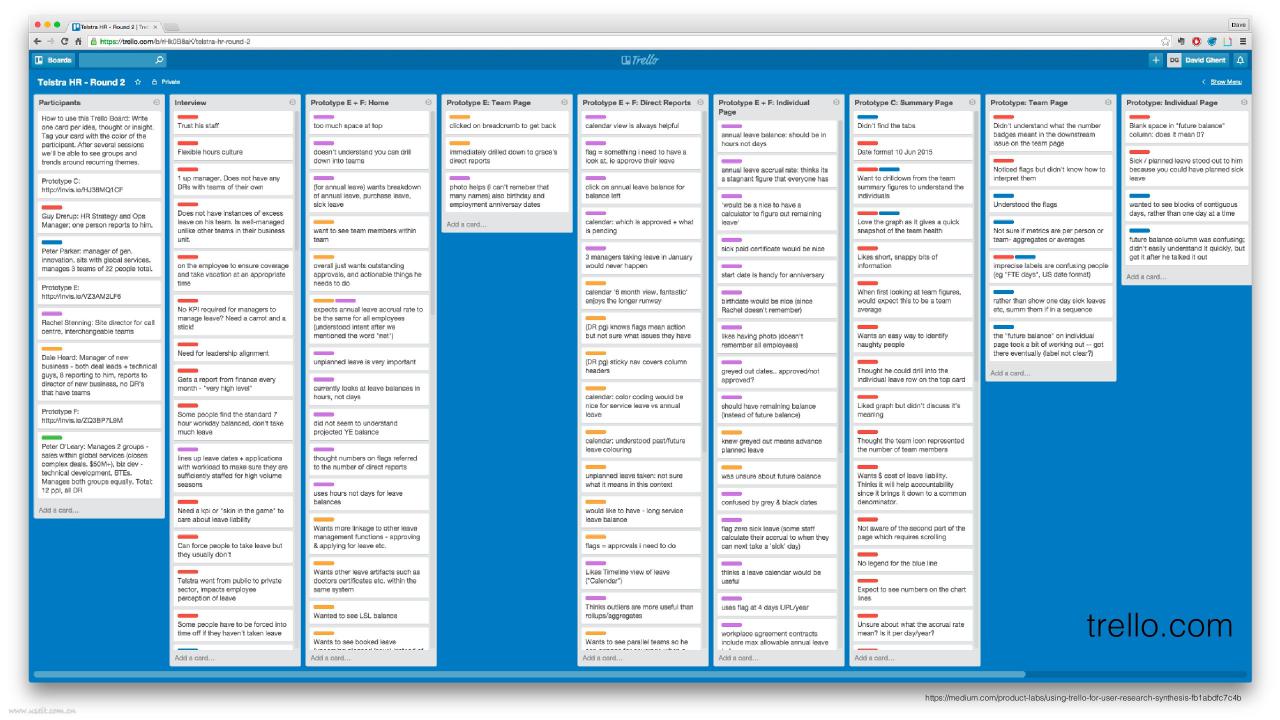Open 'confused by grey & black dates' card
This screenshot has height=720, width=1280.
(x=777, y=500)
